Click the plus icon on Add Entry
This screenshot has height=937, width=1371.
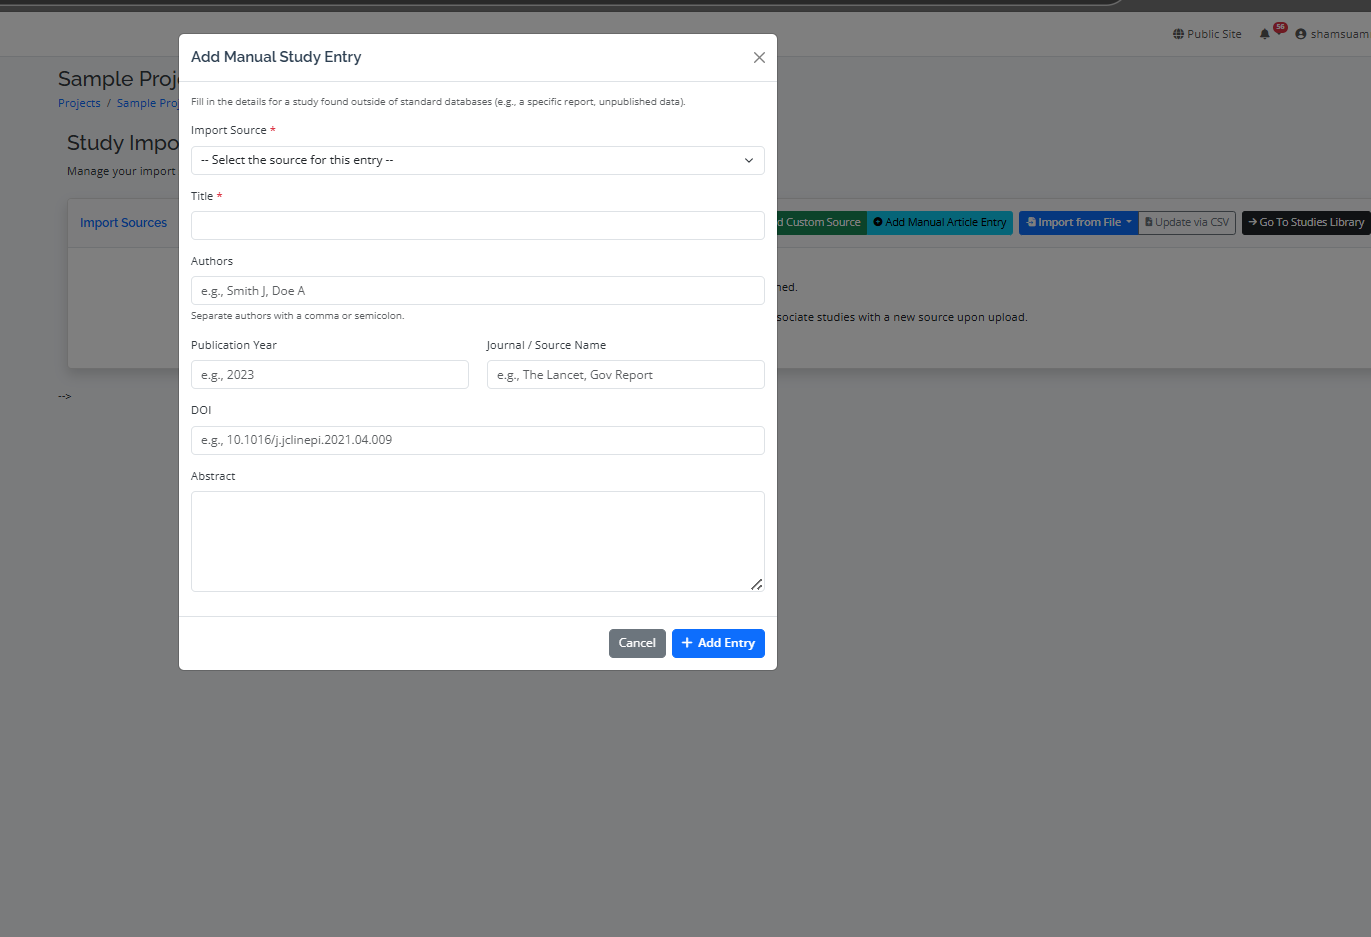[x=687, y=643]
